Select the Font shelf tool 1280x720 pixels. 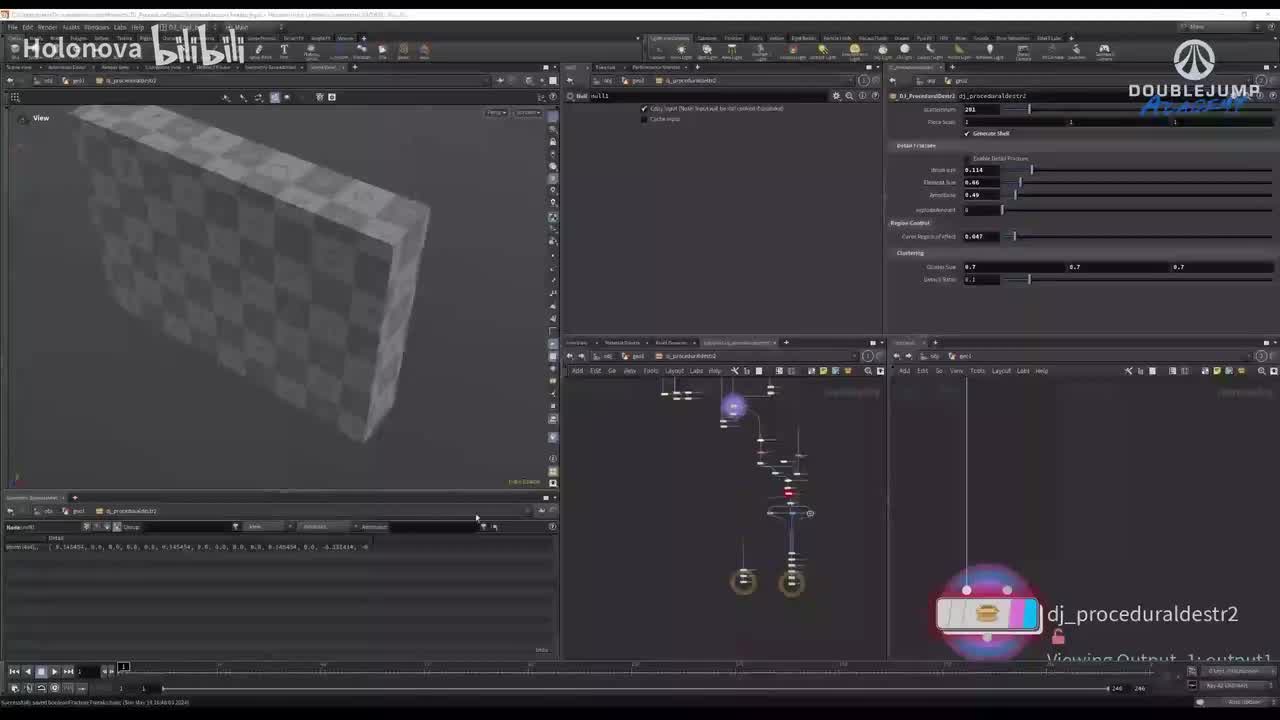284,50
